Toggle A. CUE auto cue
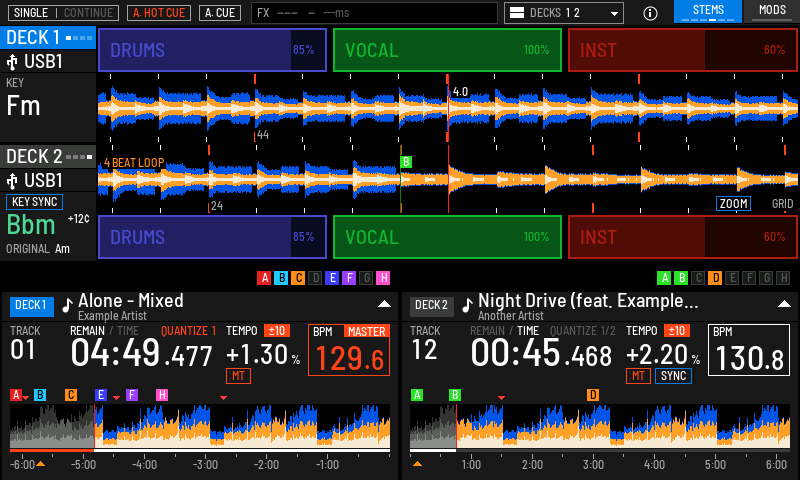Image resolution: width=800 pixels, height=480 pixels. pyautogui.click(x=220, y=13)
